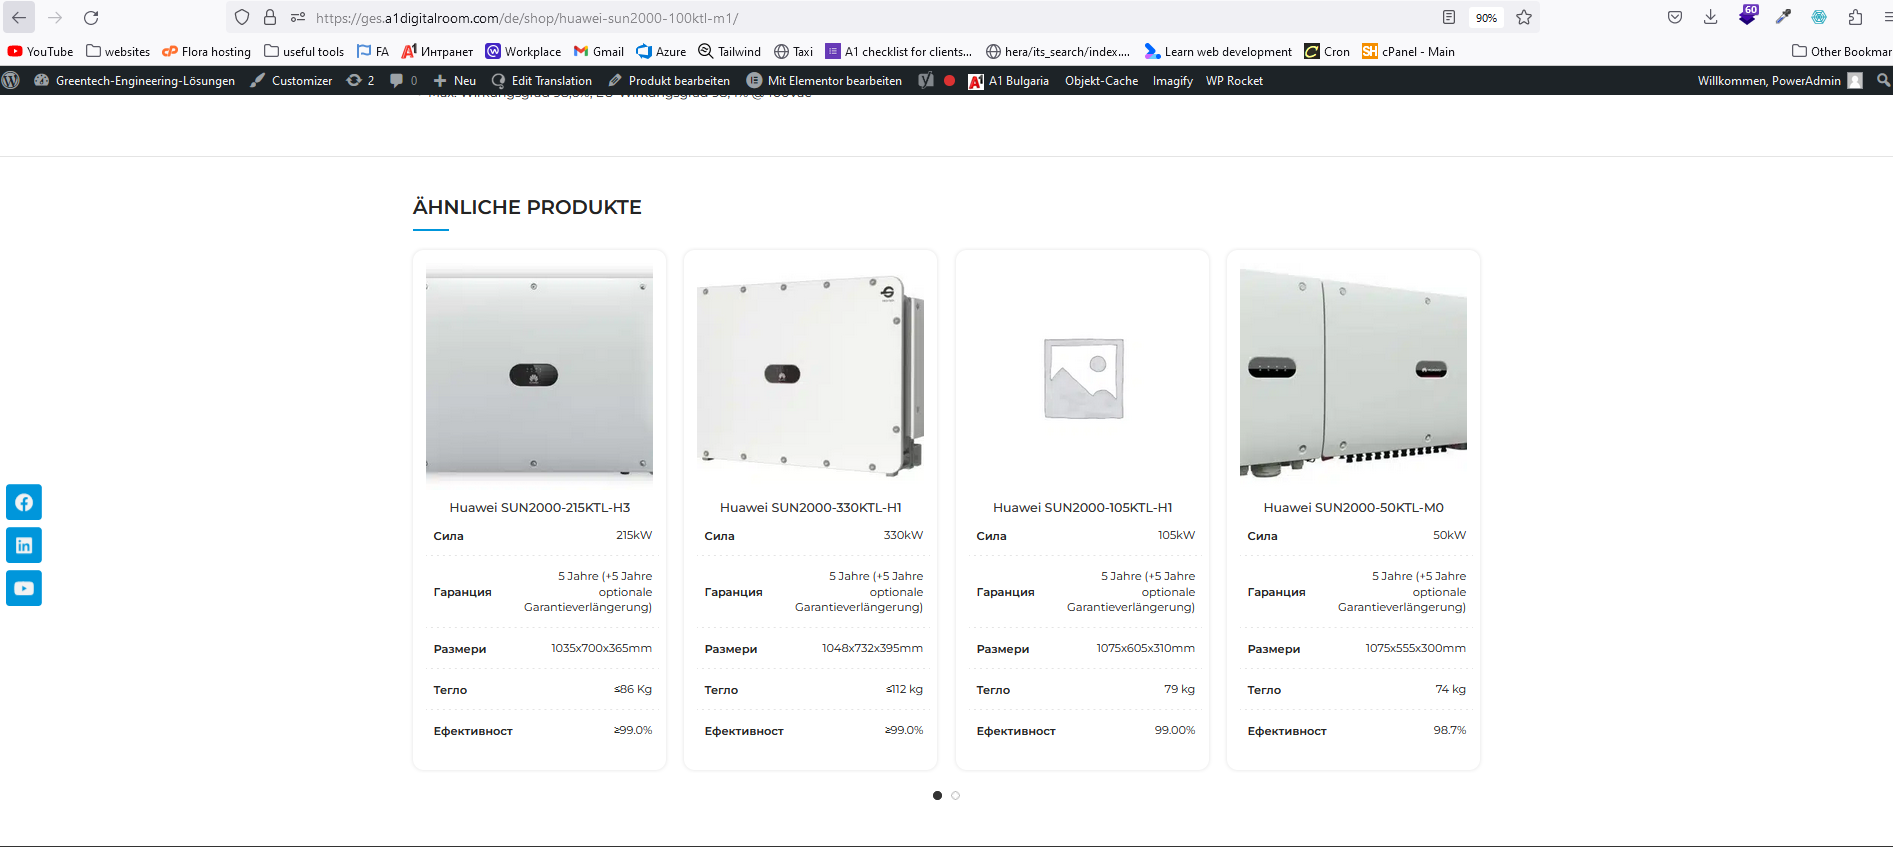Click the LinkedIn share icon

click(x=24, y=545)
